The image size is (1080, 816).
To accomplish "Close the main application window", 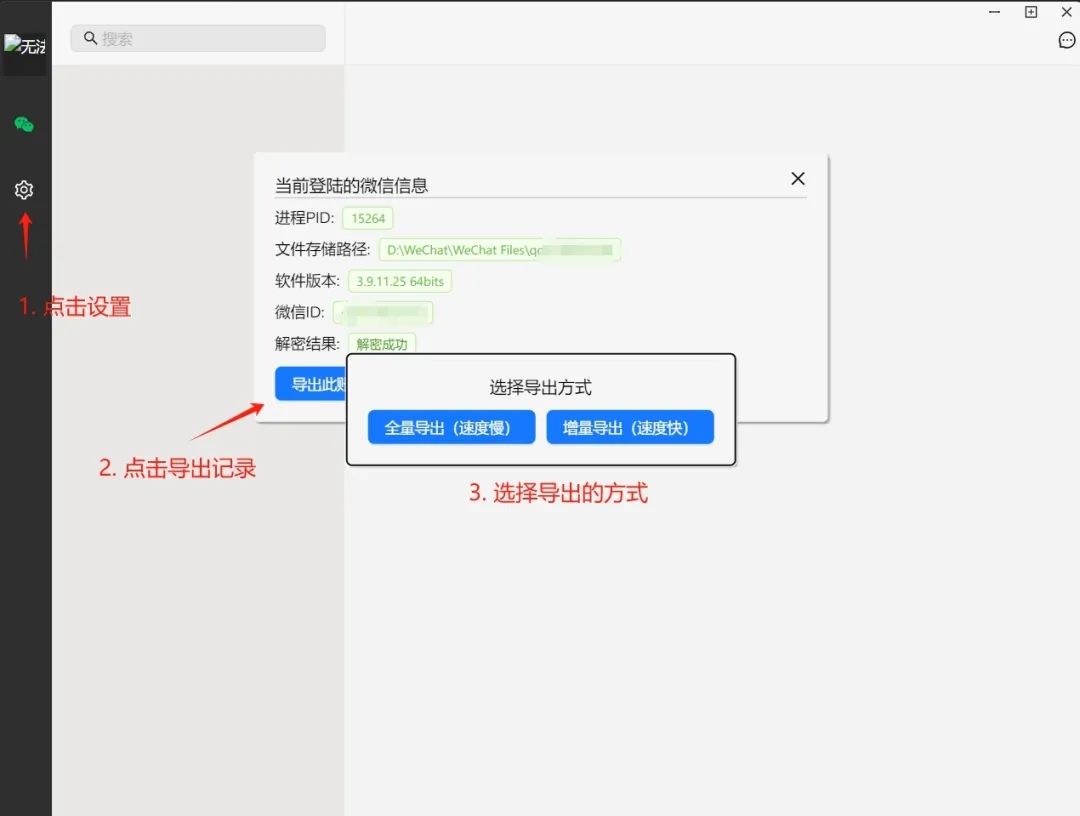I will pos(1065,12).
